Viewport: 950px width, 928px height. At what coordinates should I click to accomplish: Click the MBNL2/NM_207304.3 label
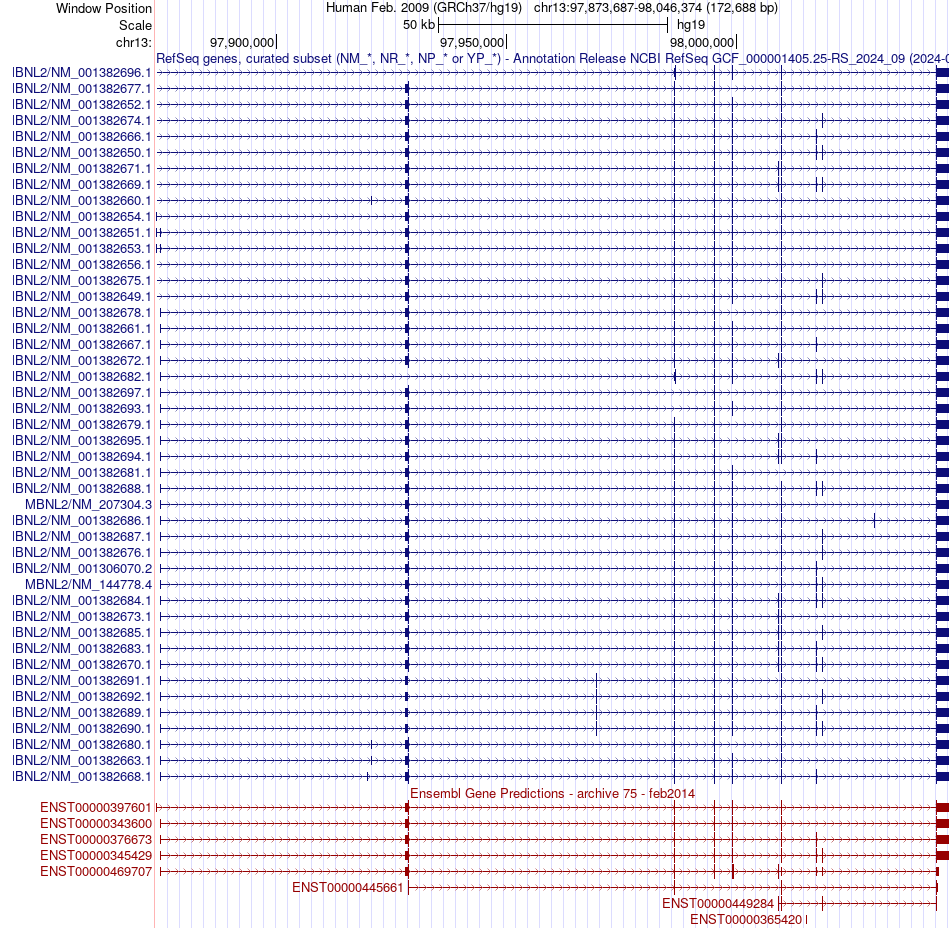coord(88,505)
